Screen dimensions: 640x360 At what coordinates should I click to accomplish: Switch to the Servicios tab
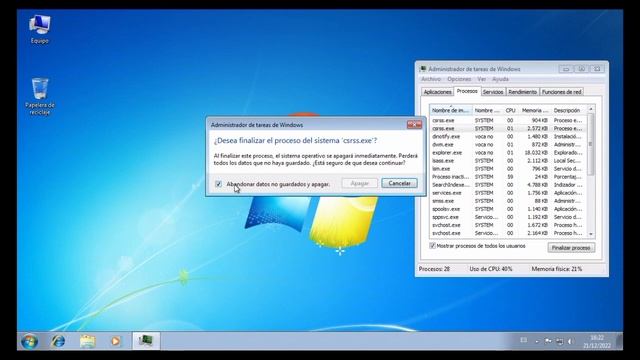pyautogui.click(x=493, y=92)
